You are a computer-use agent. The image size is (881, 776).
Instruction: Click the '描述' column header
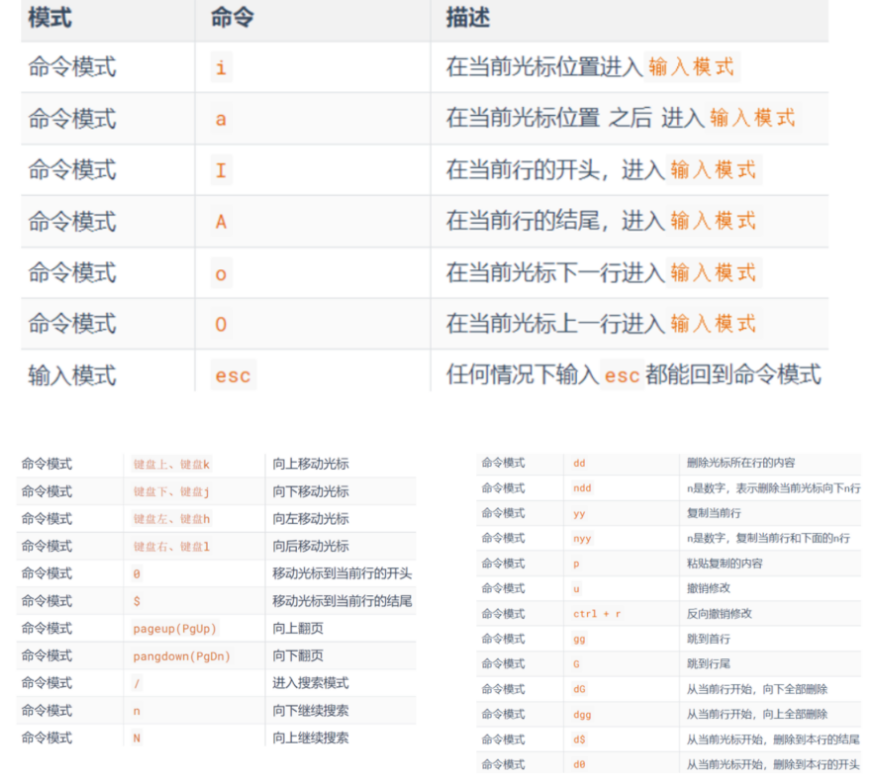tap(468, 17)
